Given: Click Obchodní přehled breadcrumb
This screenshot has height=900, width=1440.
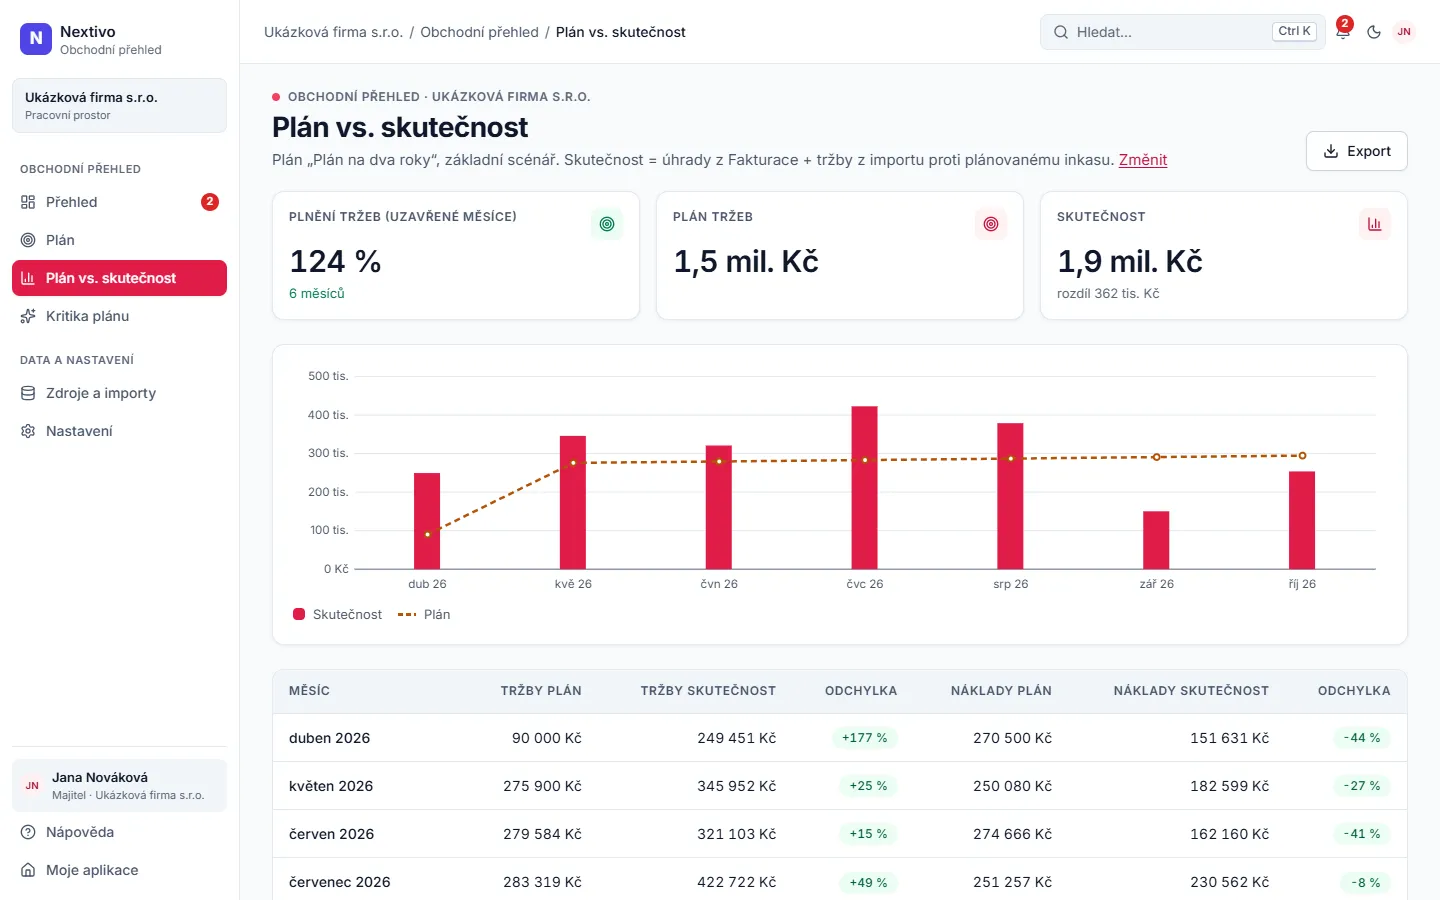Looking at the screenshot, I should [x=479, y=32].
